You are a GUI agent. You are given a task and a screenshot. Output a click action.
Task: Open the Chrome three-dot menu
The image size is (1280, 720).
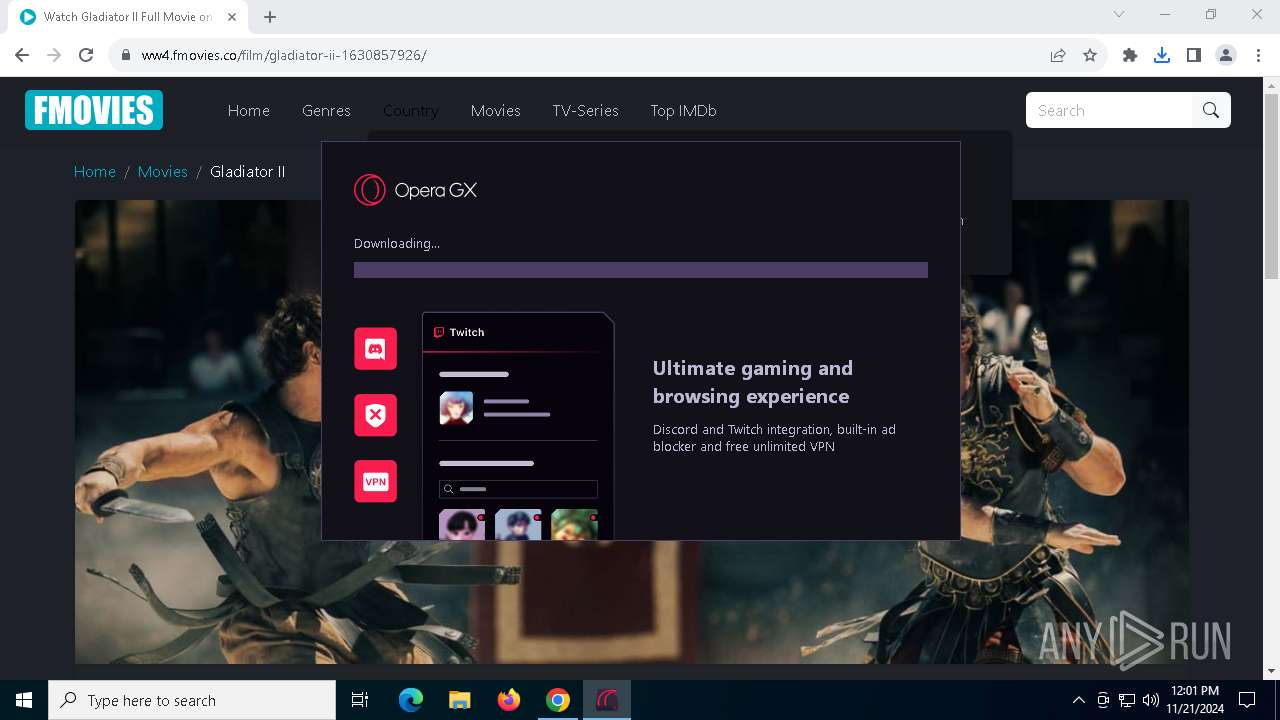pyautogui.click(x=1257, y=55)
